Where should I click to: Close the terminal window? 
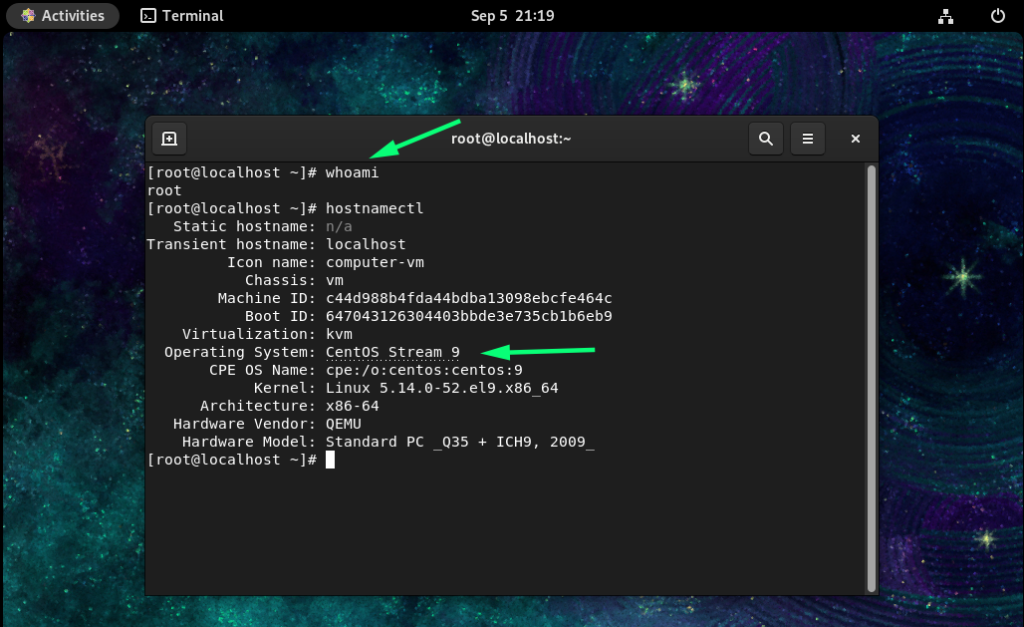coord(856,138)
